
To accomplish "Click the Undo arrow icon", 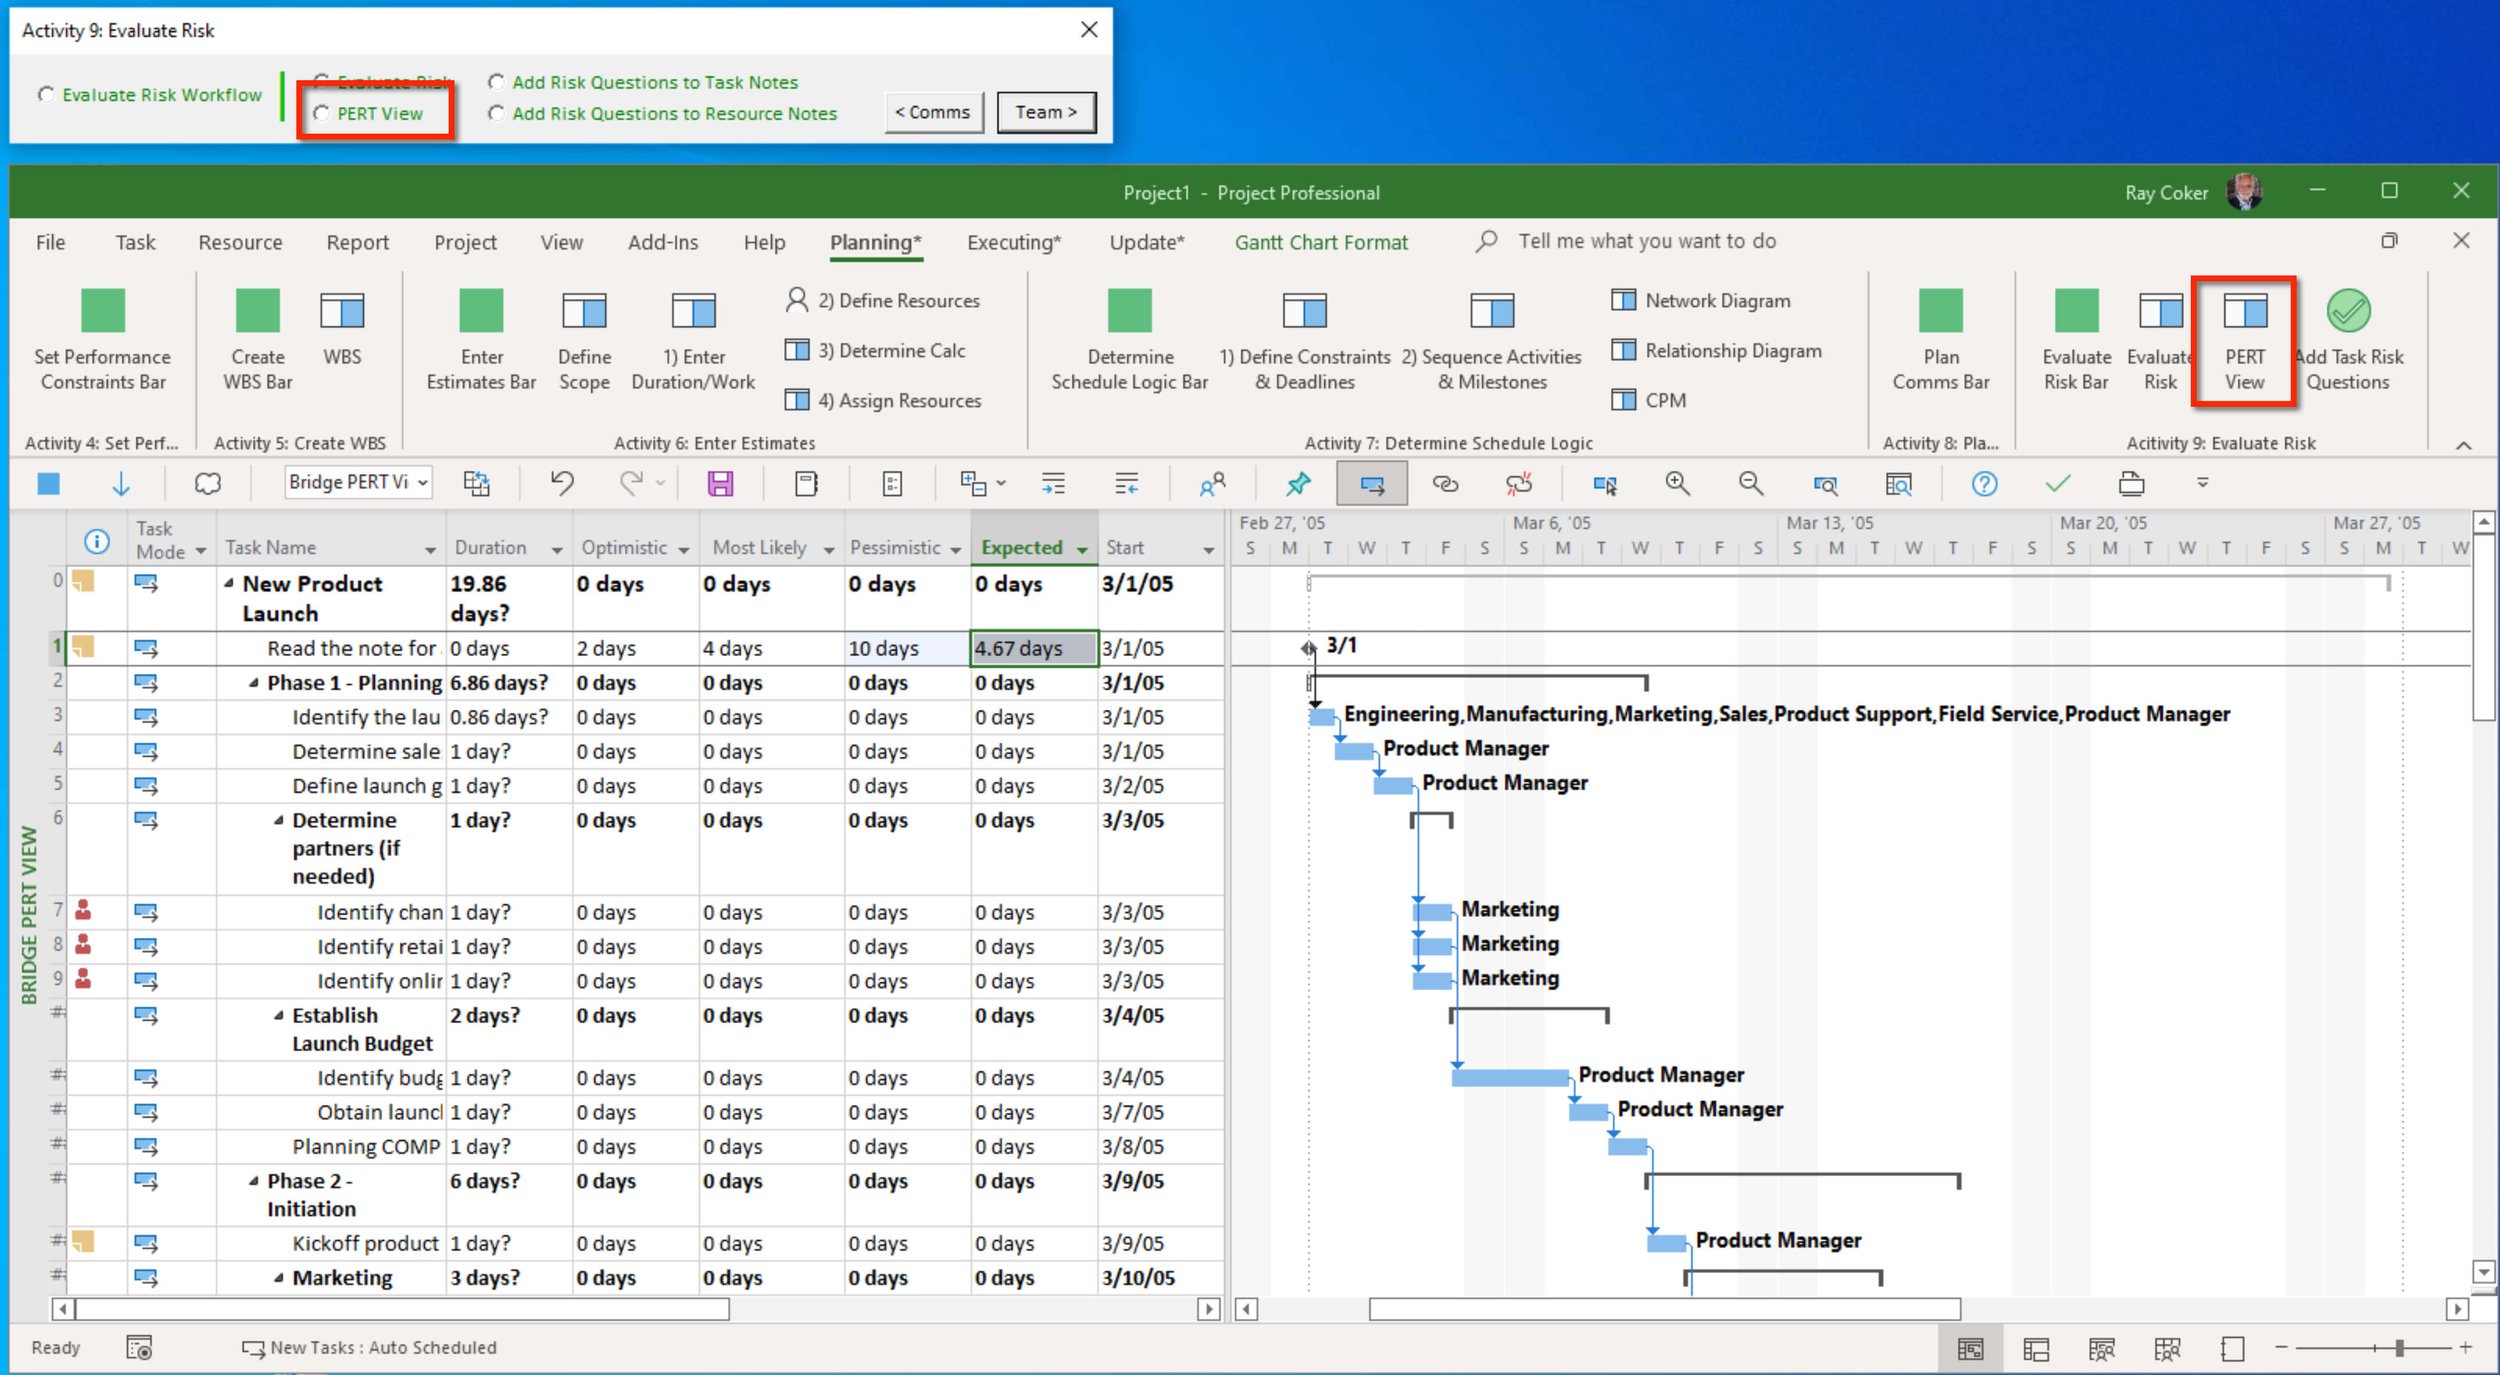I will point(562,484).
